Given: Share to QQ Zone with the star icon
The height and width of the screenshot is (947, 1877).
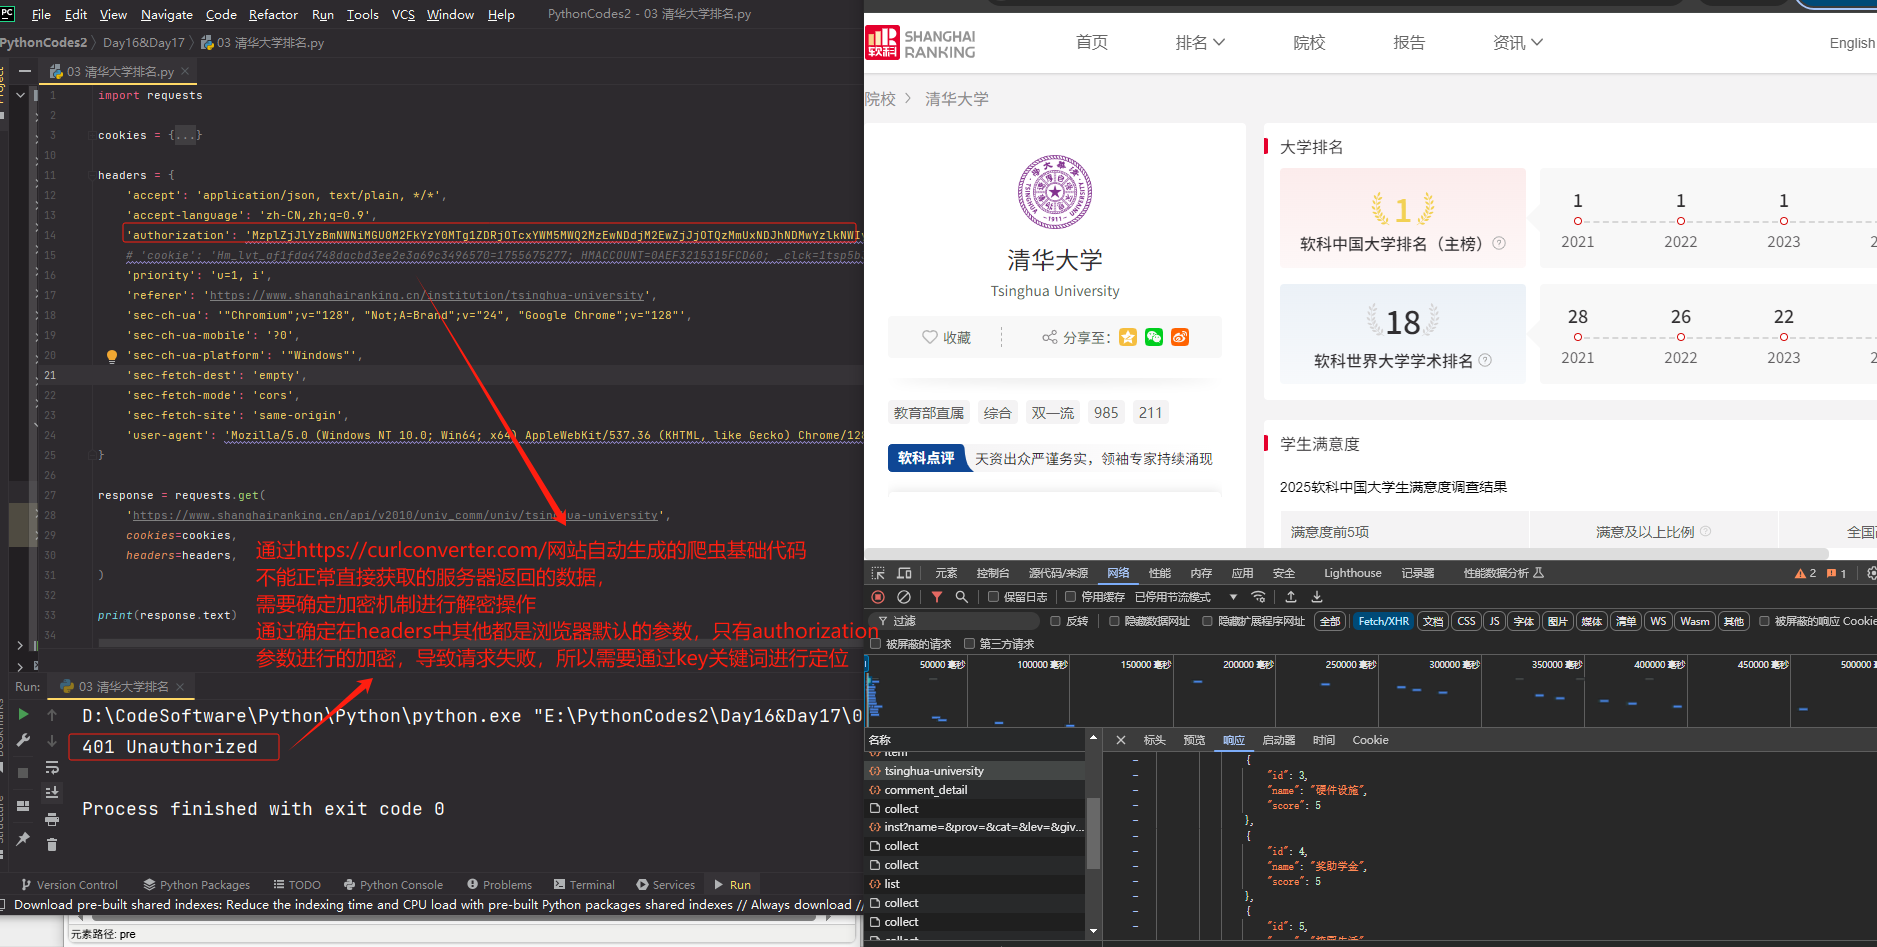Looking at the screenshot, I should point(1128,337).
